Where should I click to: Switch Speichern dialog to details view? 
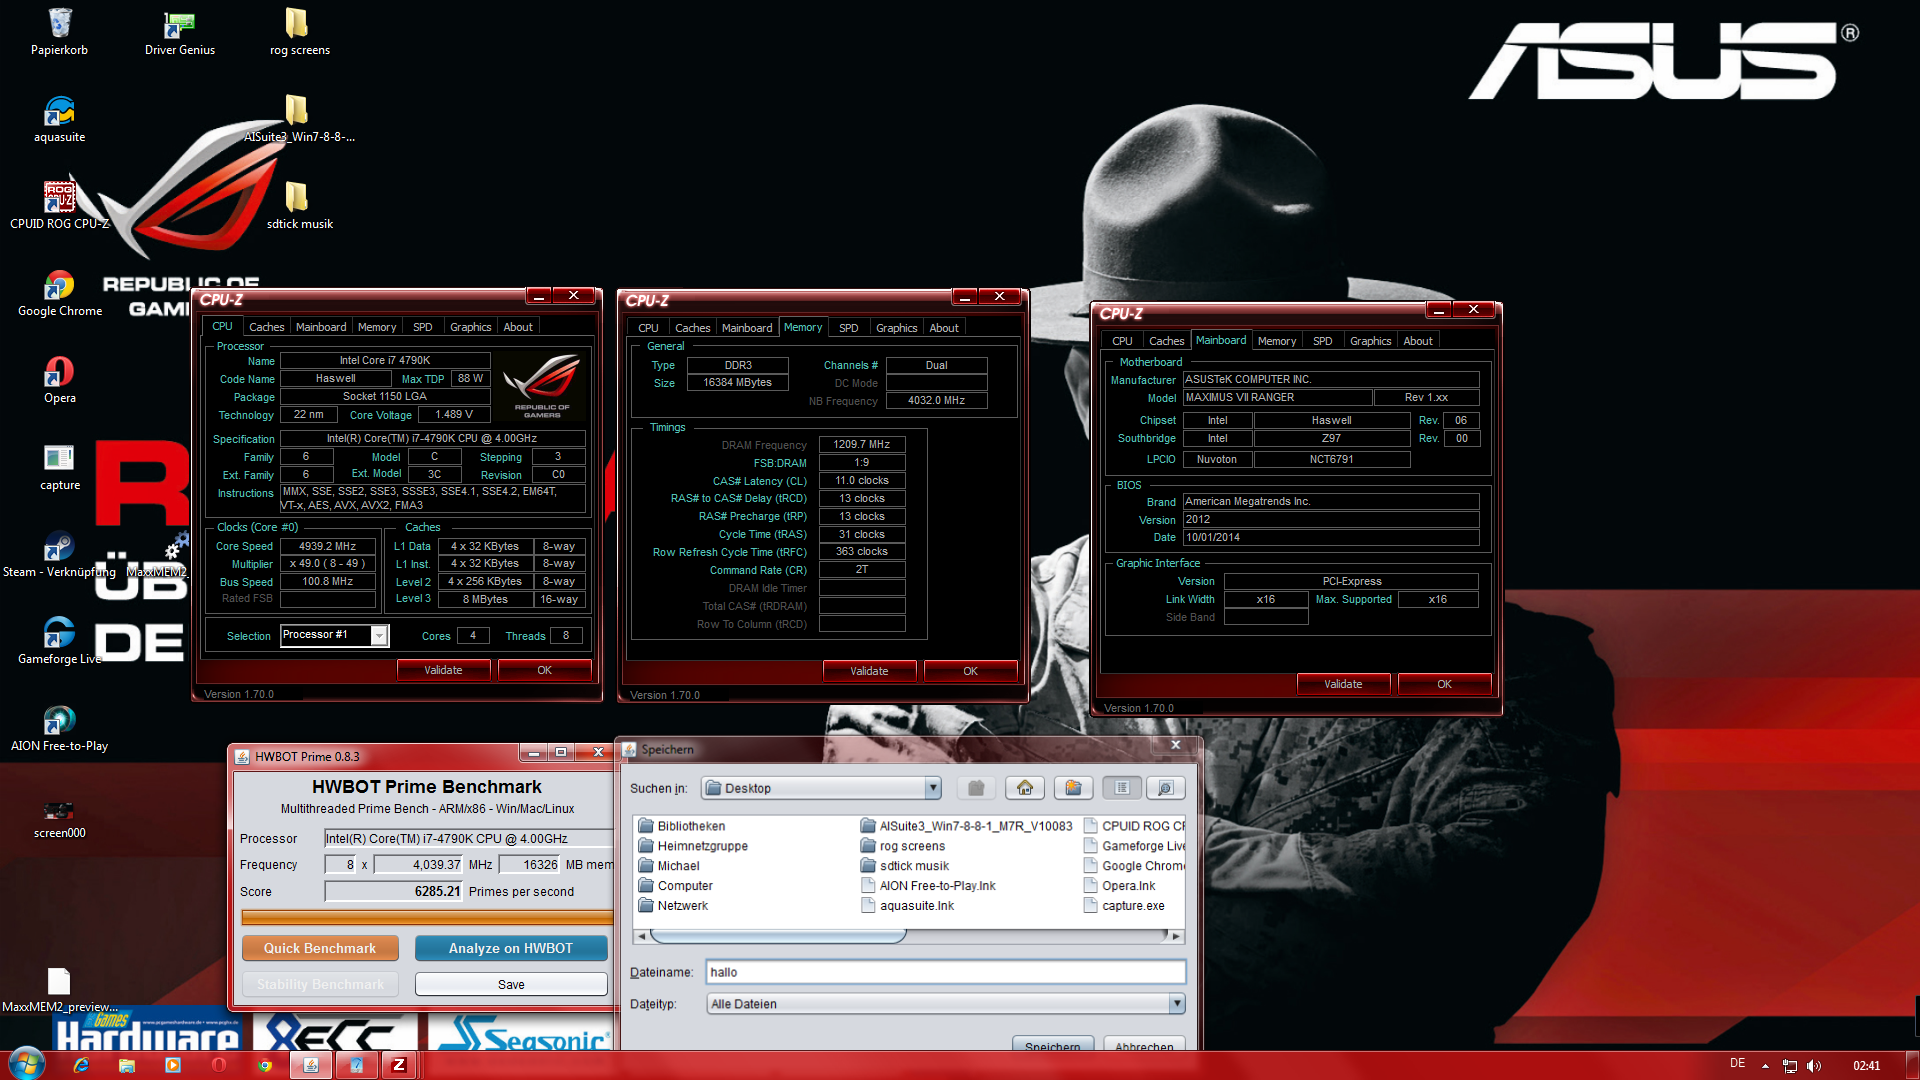(x=1166, y=788)
